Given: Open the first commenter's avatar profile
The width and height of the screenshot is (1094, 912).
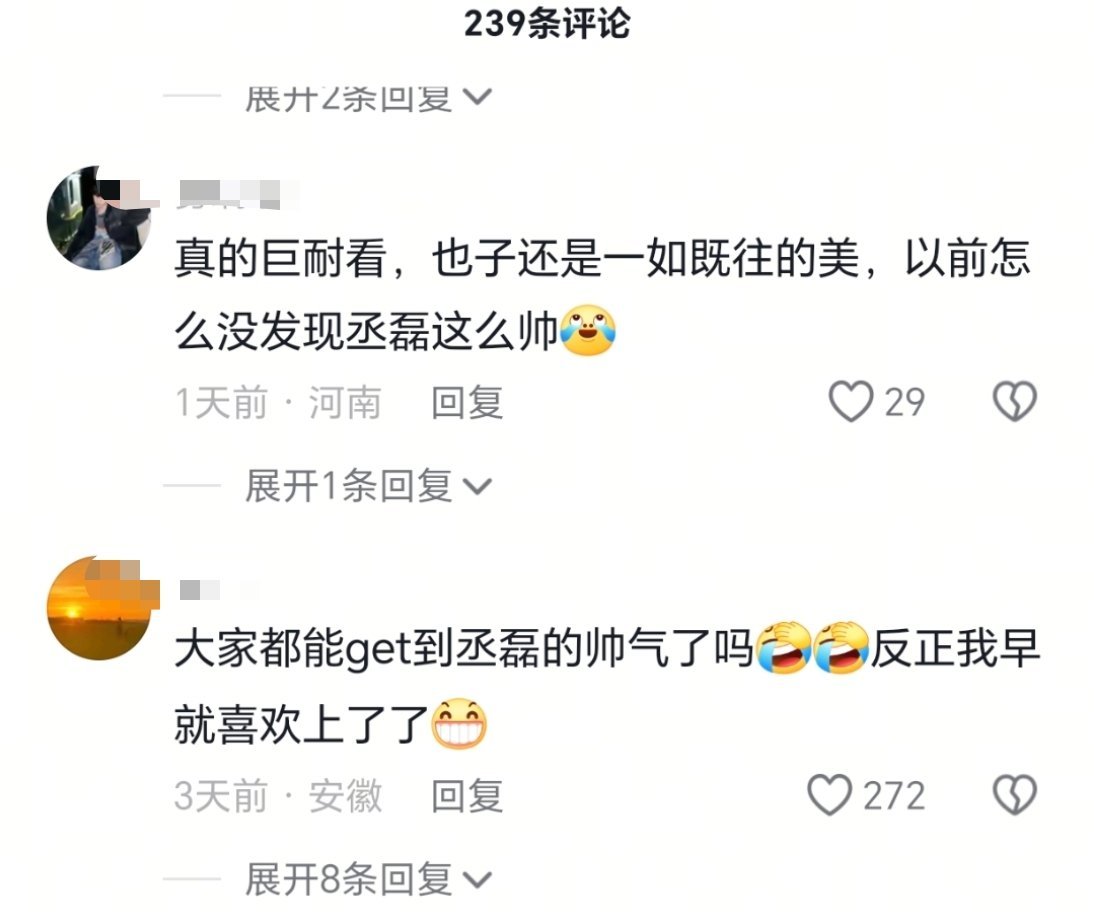Looking at the screenshot, I should (x=99, y=218).
